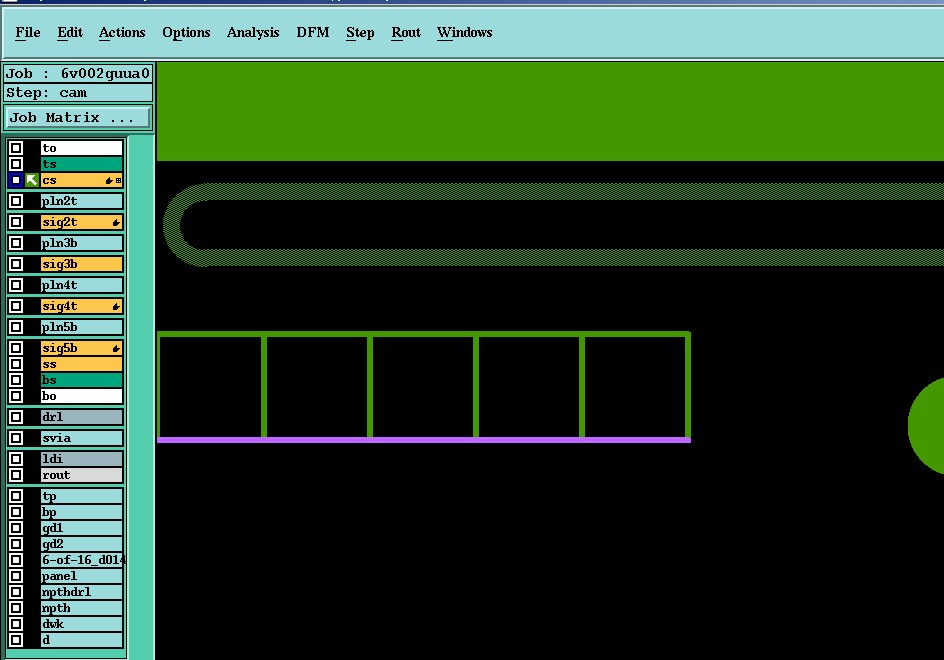Toggle display checkbox for layer cs

(x=16, y=180)
